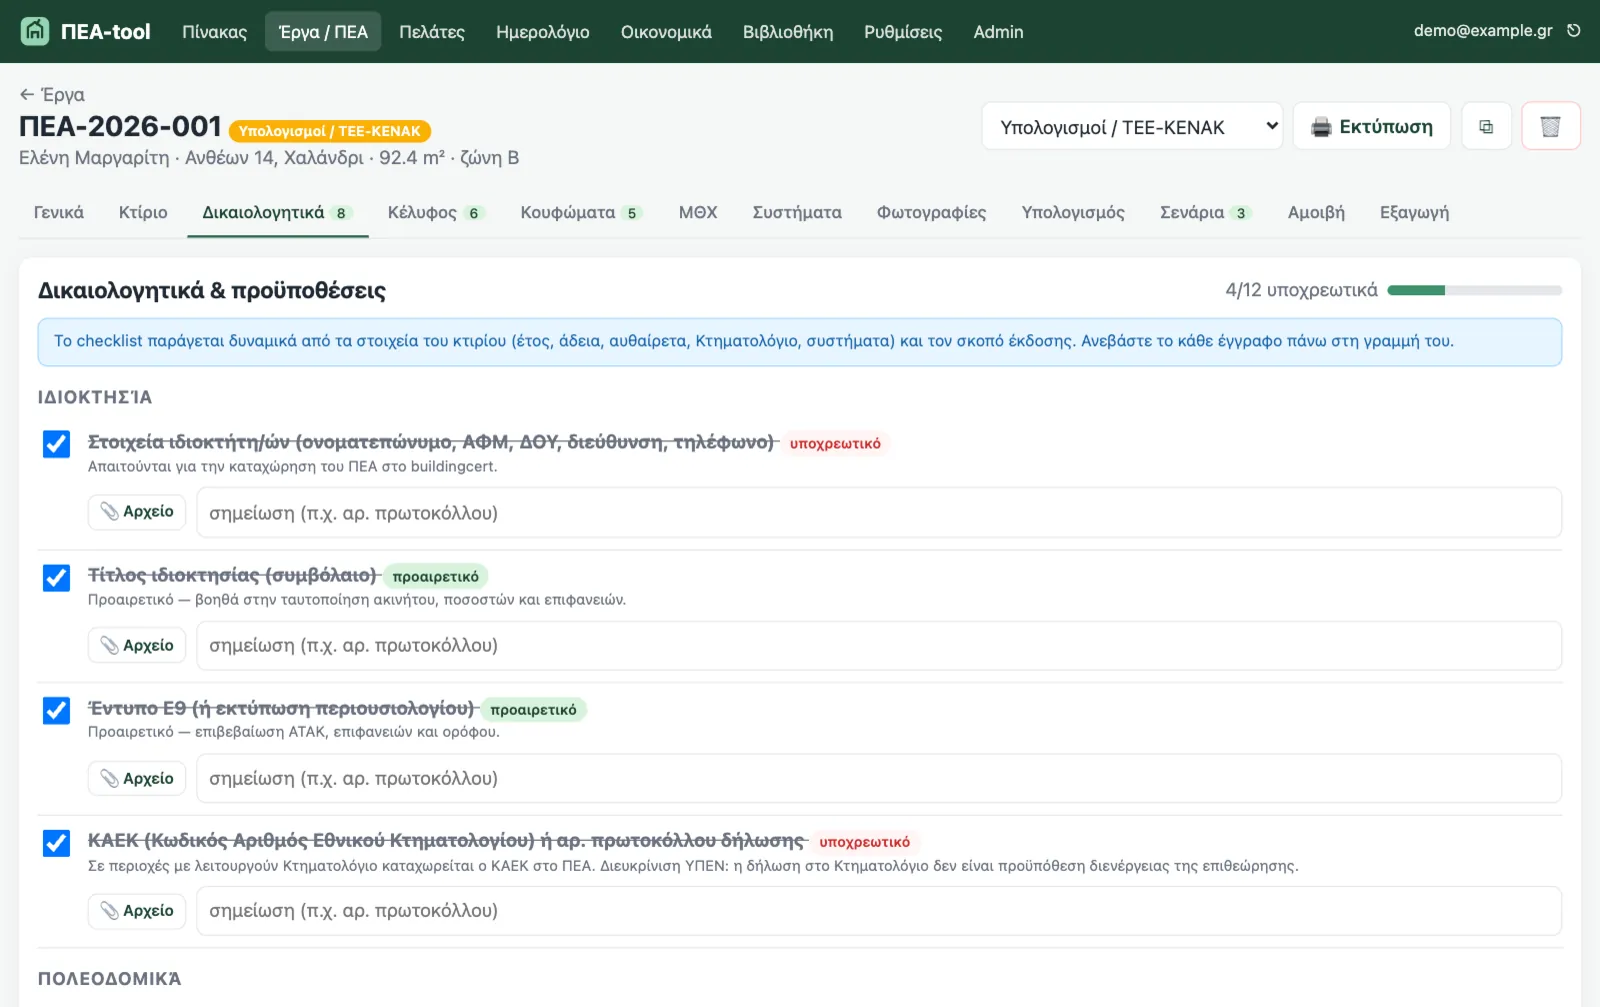The height and width of the screenshot is (1007, 1600).
Task: Switch to the Σενάρια tab
Action: [x=1205, y=213]
